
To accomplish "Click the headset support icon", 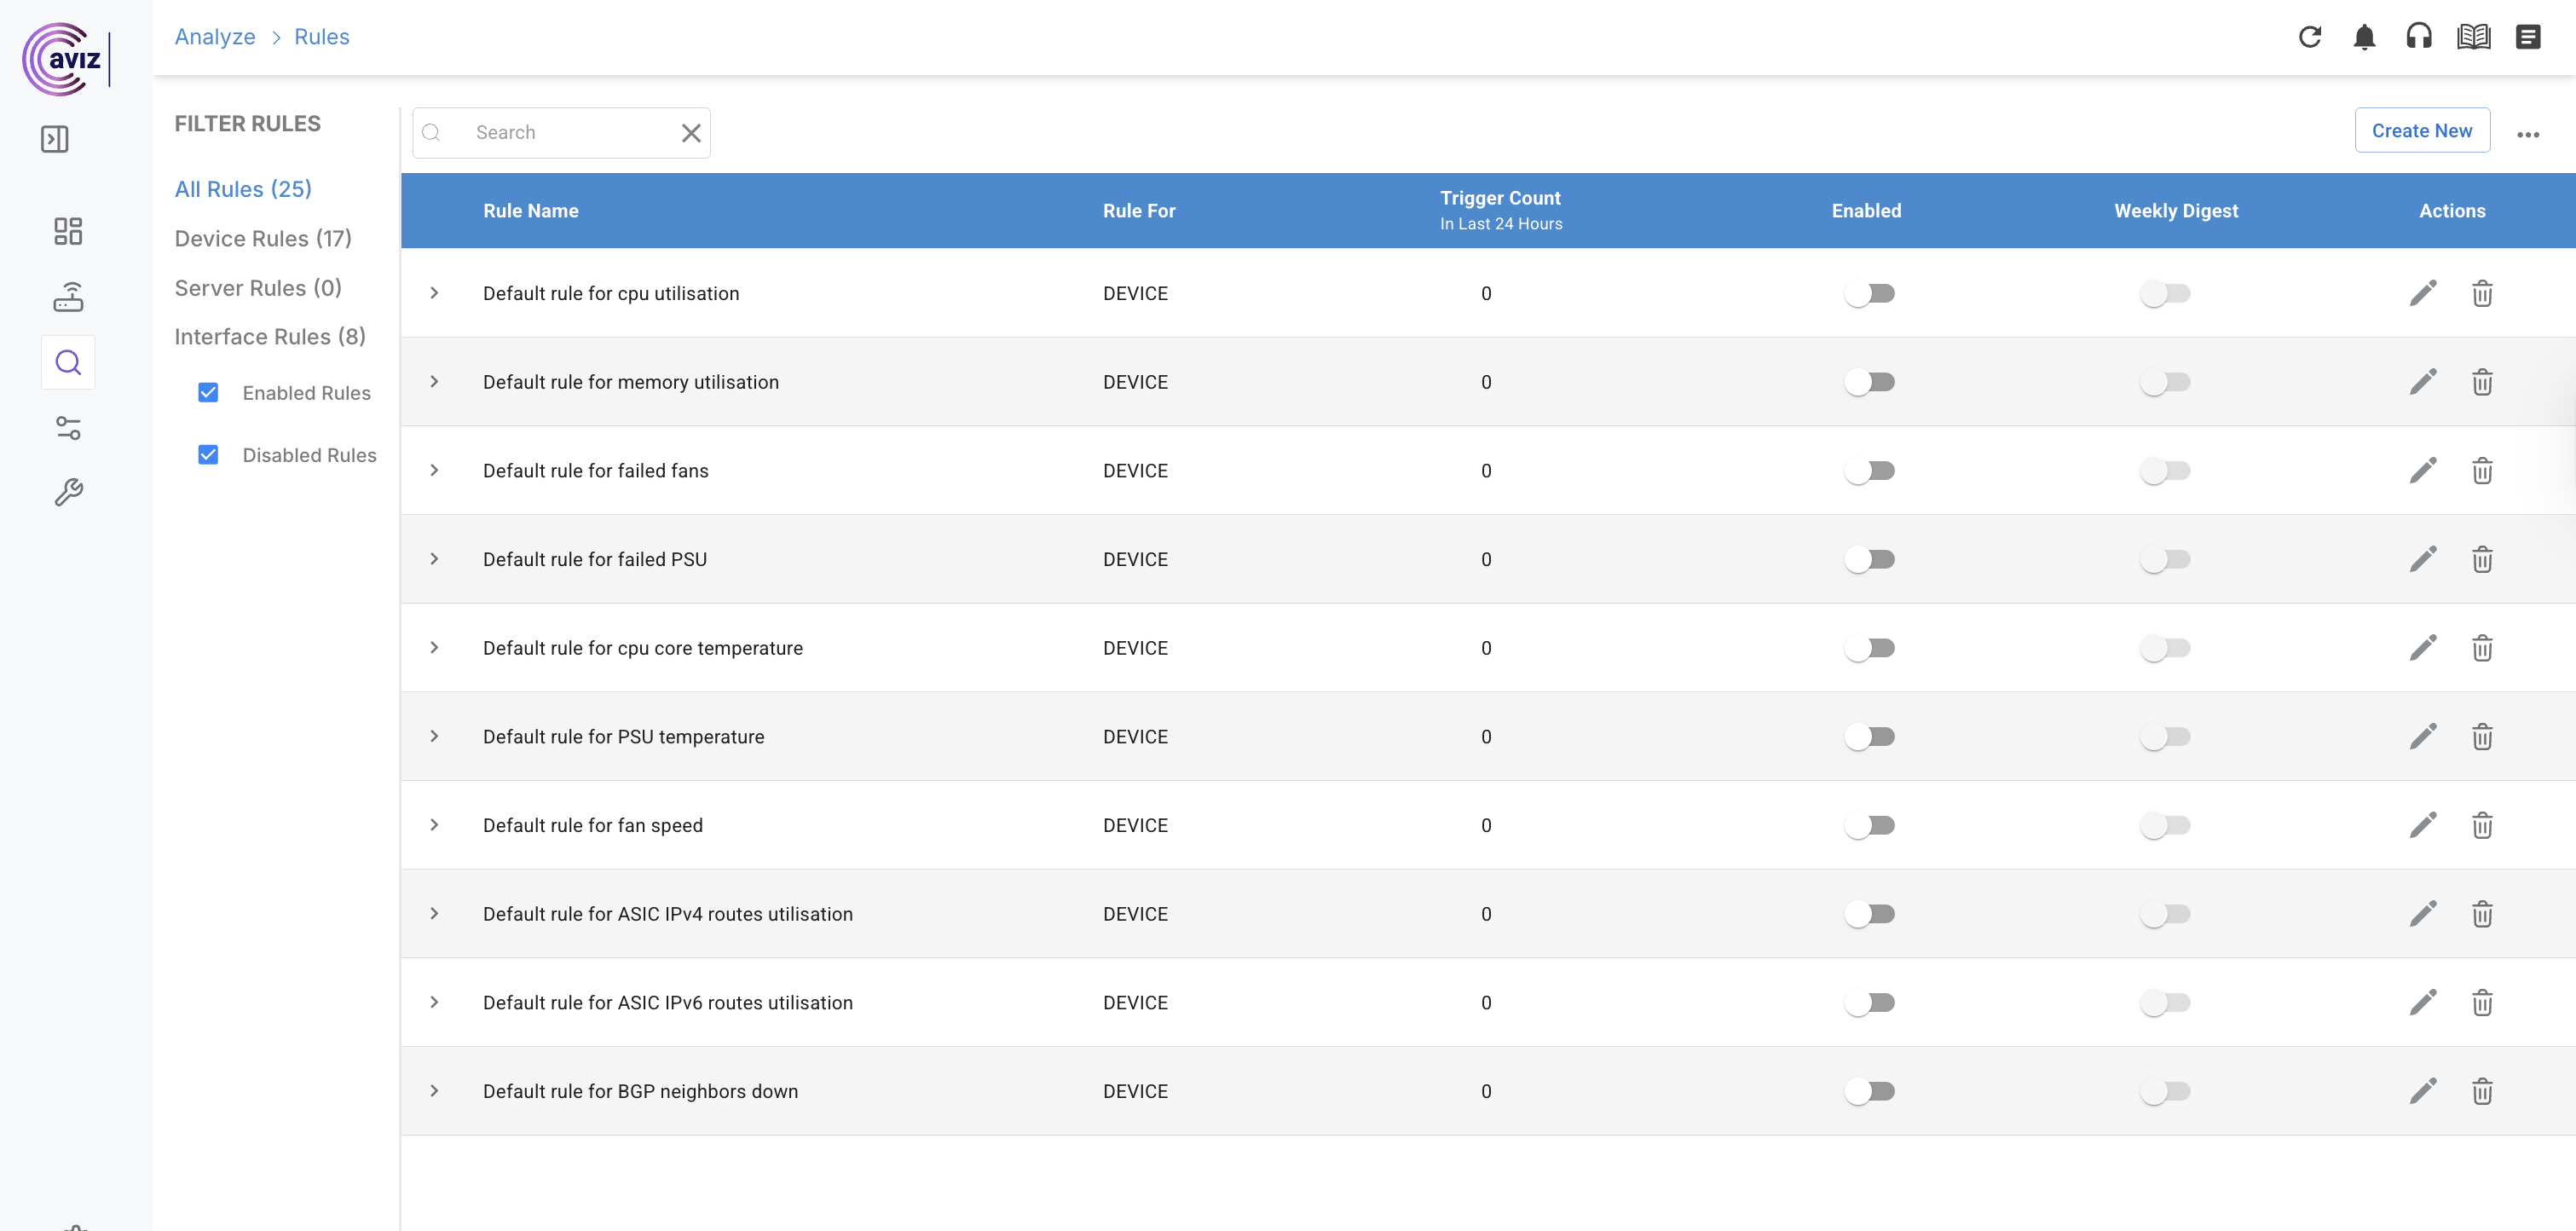I will pyautogui.click(x=2418, y=37).
